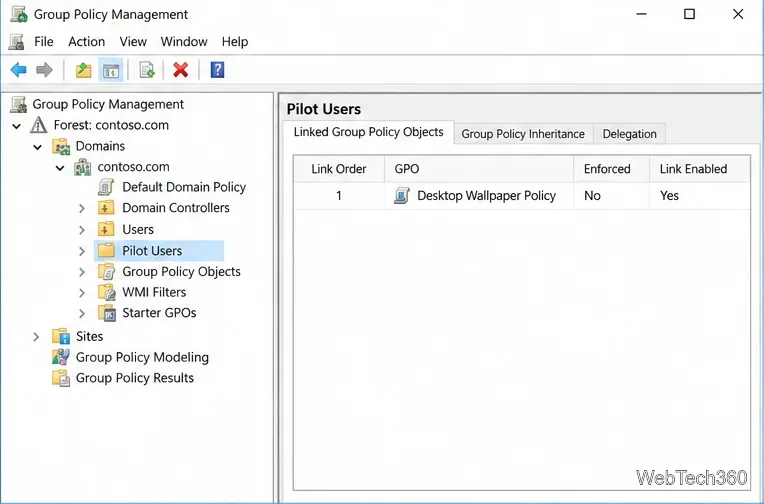The height and width of the screenshot is (504, 764).
Task: Switch to Linked Group Policy Objects tab
Action: pos(369,132)
